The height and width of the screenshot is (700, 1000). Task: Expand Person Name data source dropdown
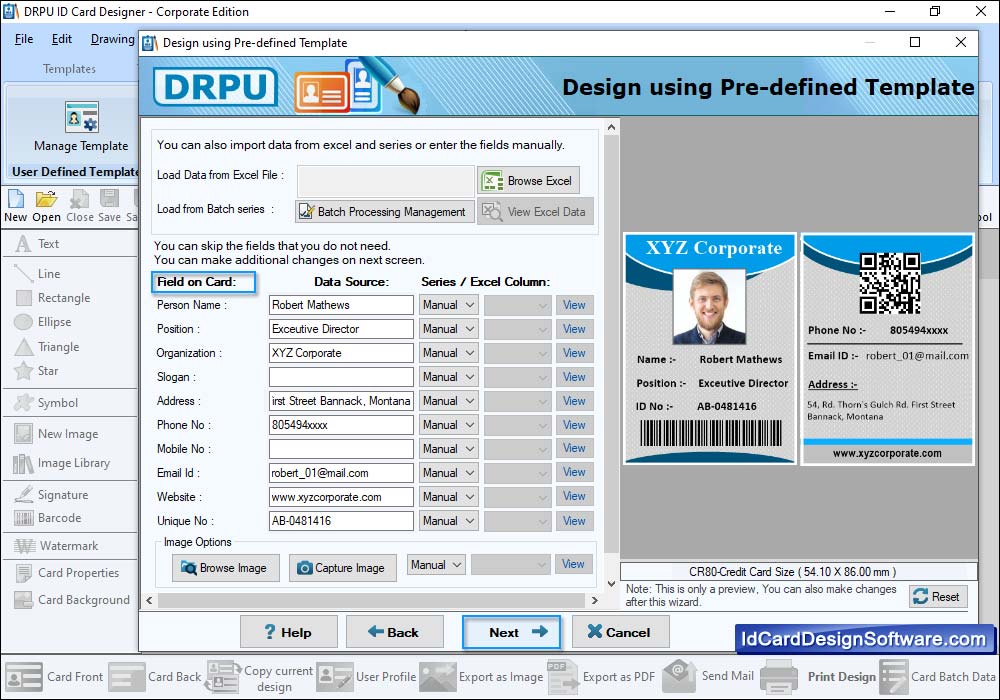[448, 305]
